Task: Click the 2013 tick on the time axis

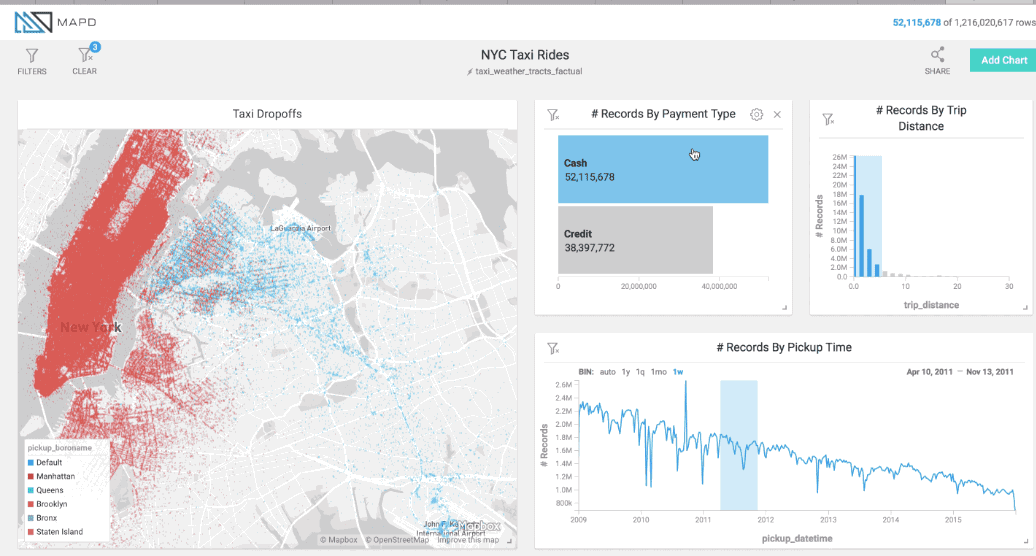Action: coord(828,520)
